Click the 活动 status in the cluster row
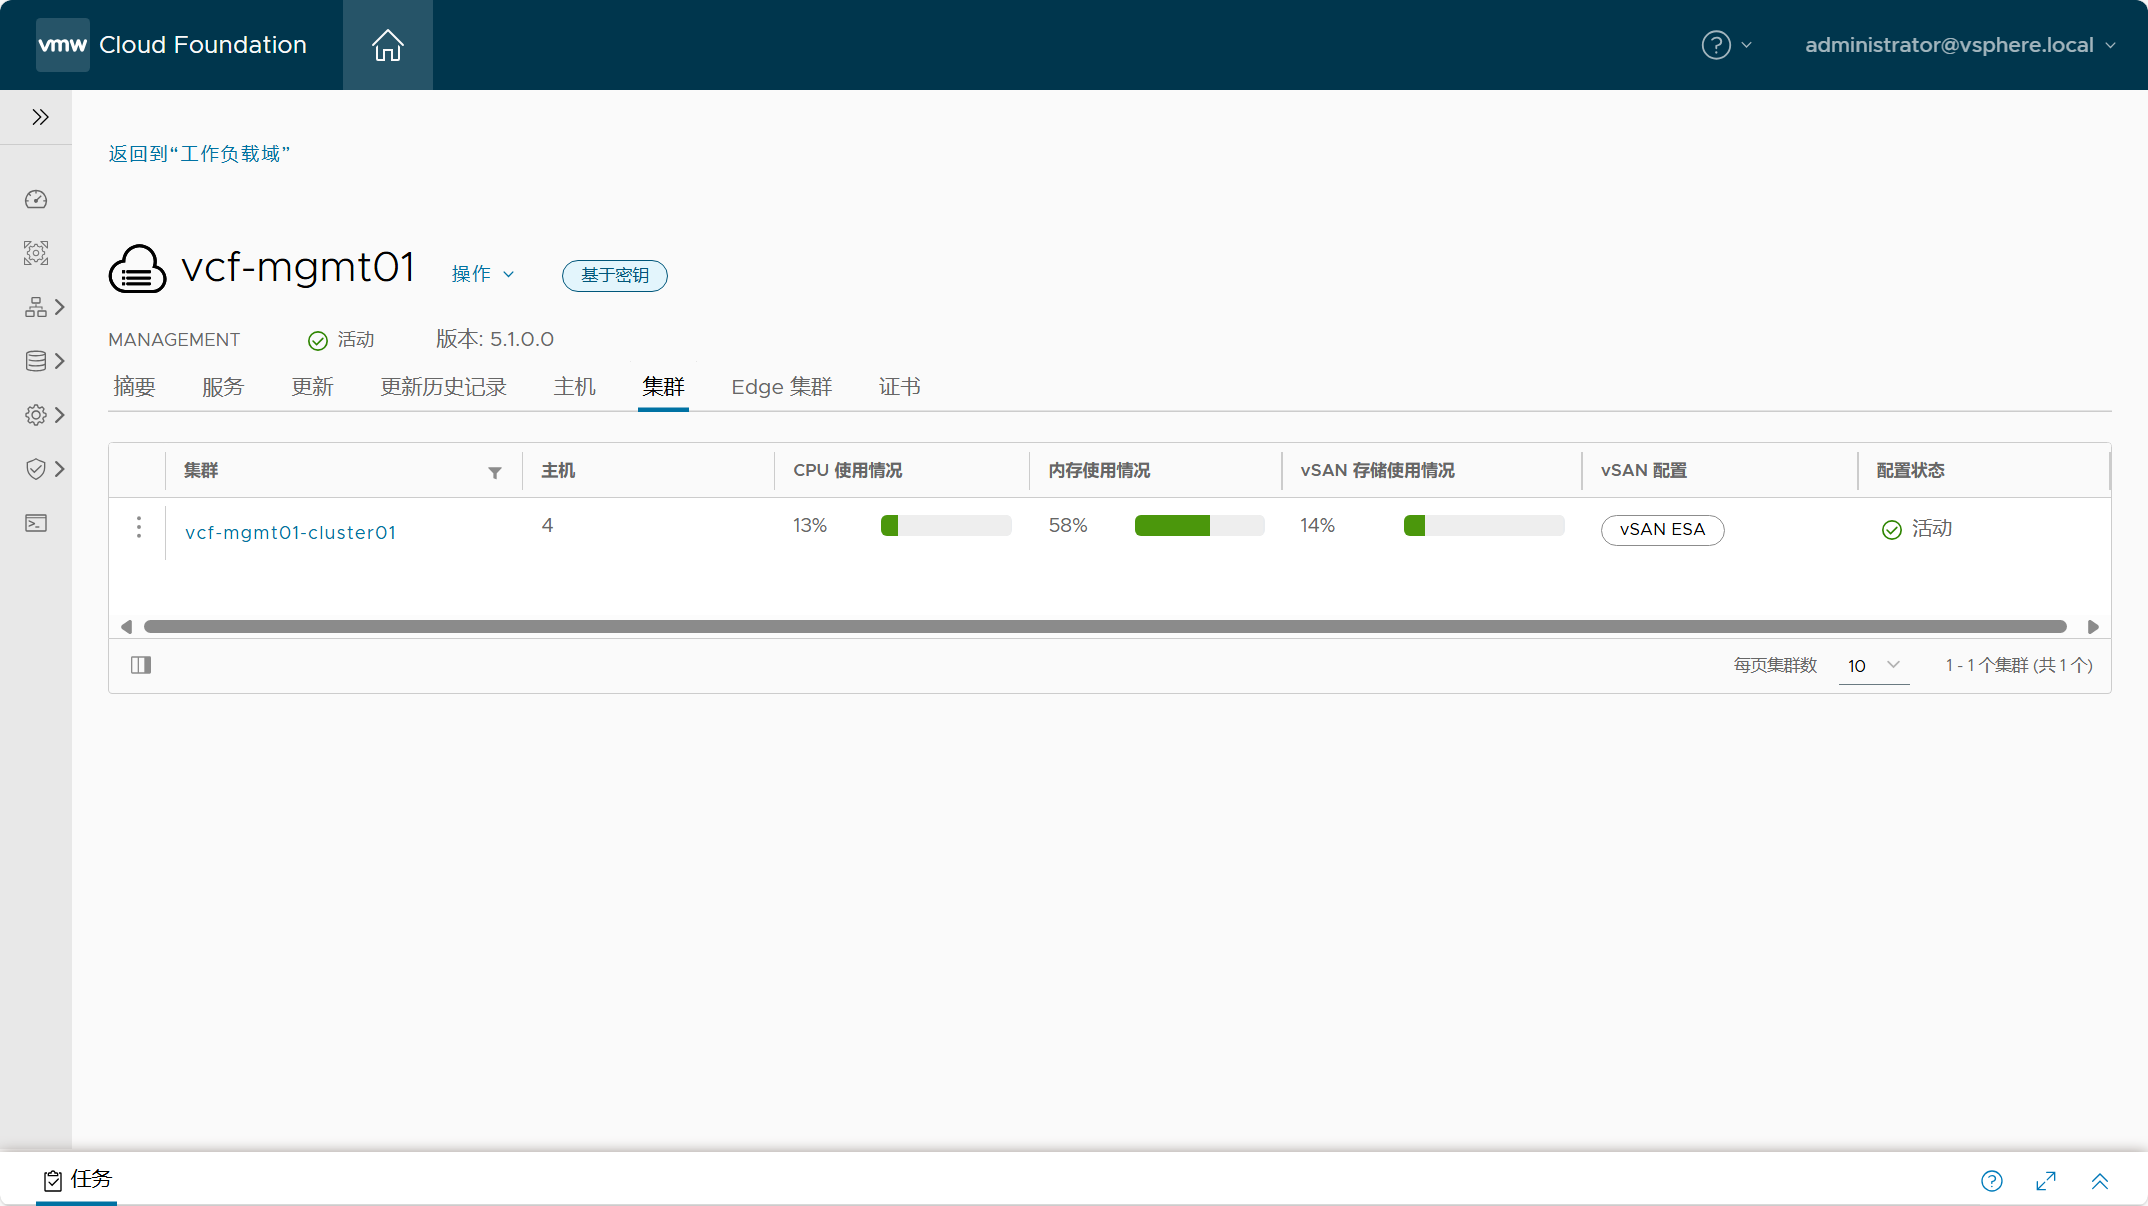 [x=1917, y=529]
